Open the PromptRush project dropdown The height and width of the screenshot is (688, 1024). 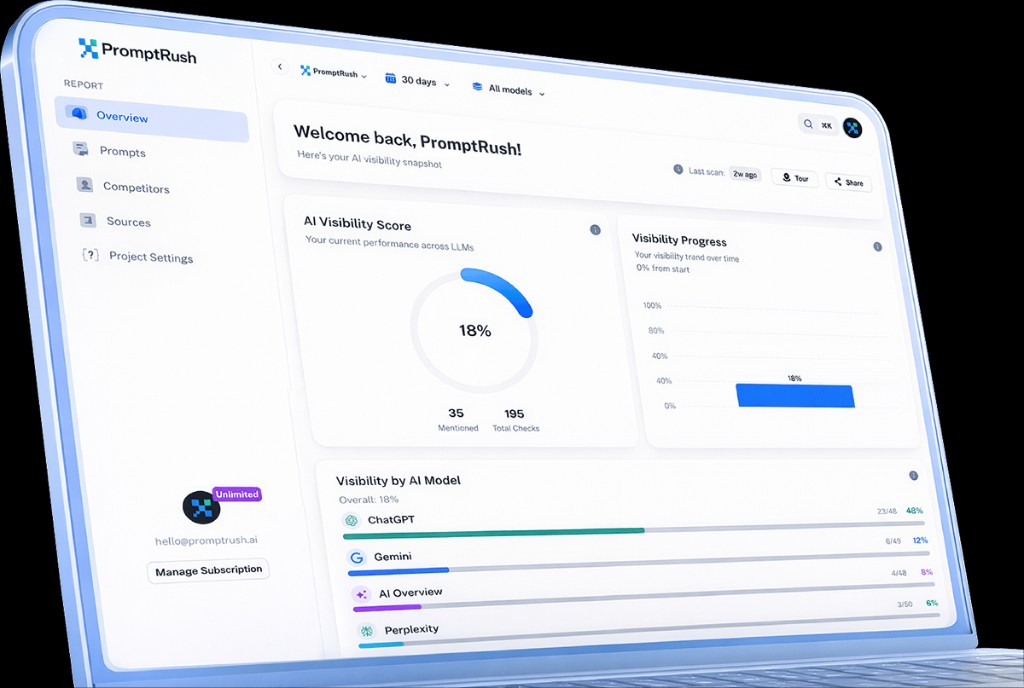point(334,72)
